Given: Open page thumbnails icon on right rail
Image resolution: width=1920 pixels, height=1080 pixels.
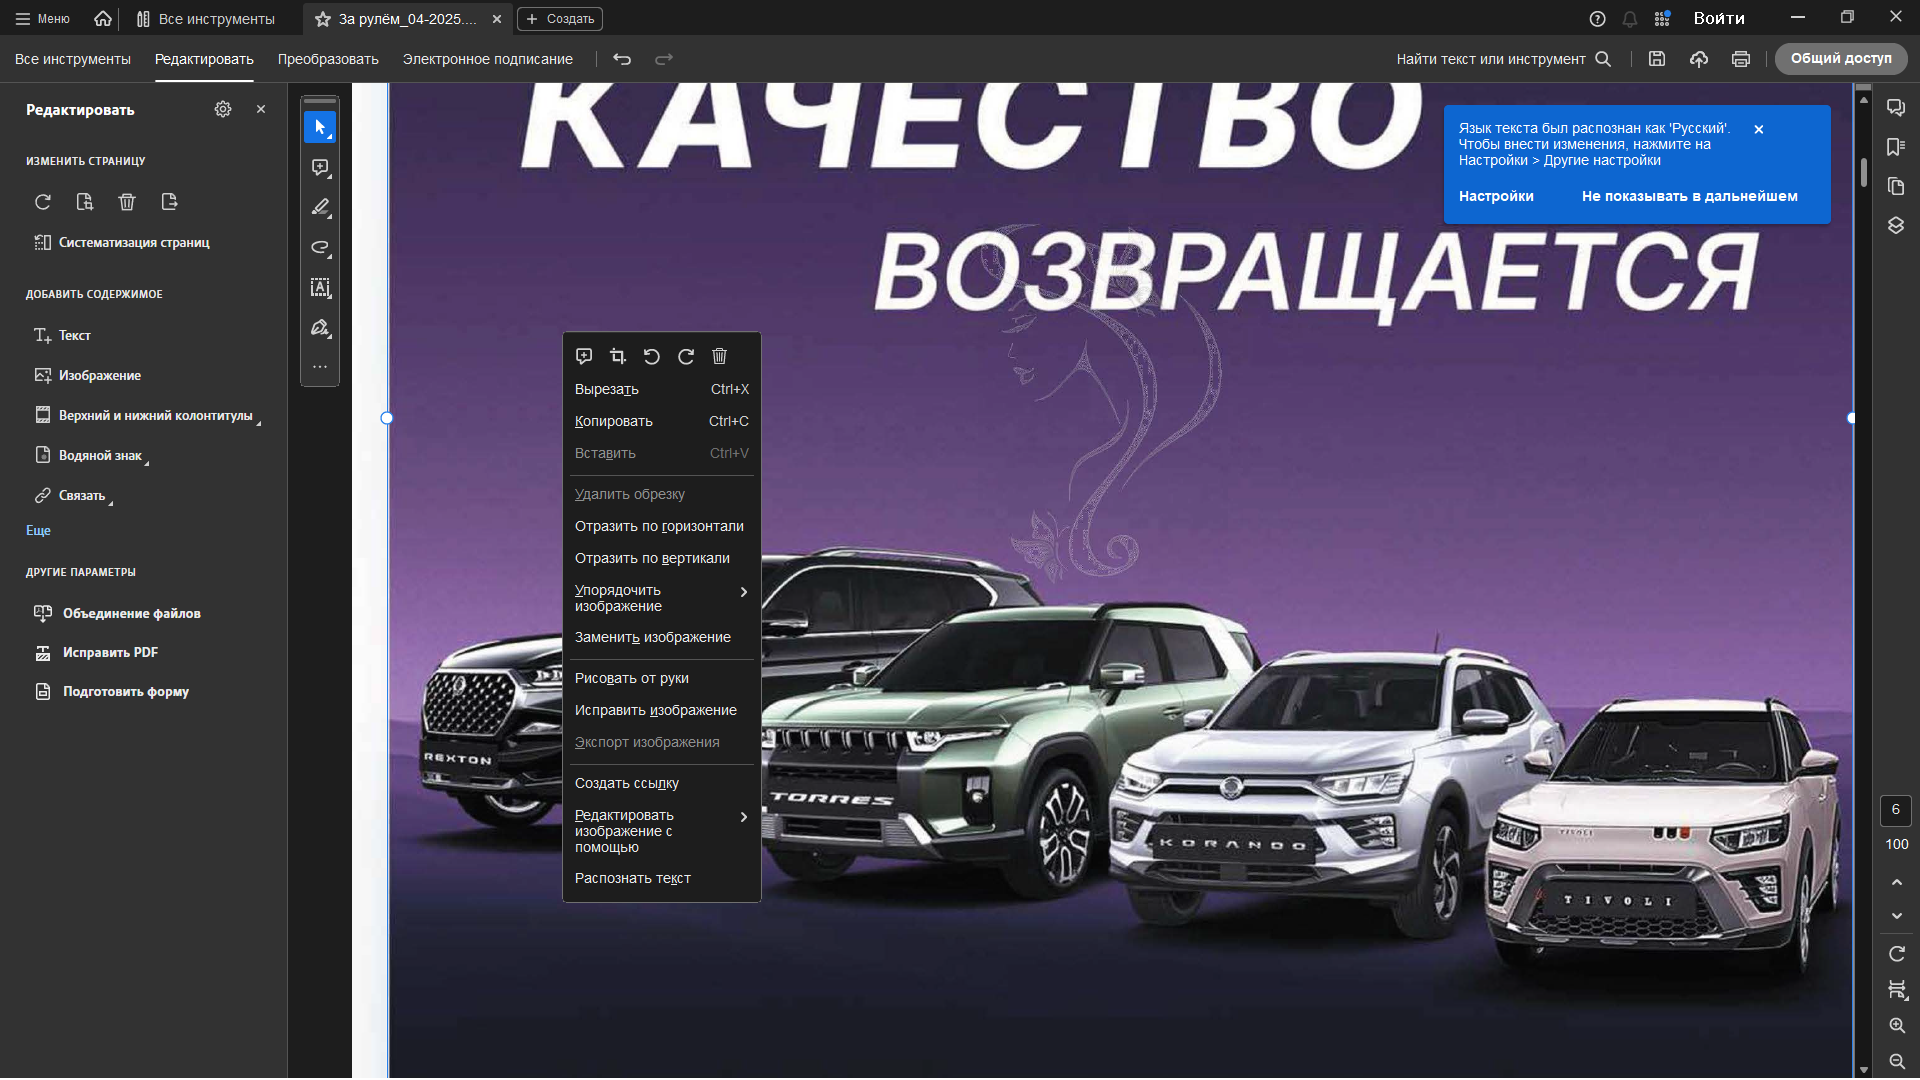Looking at the screenshot, I should click(1896, 186).
